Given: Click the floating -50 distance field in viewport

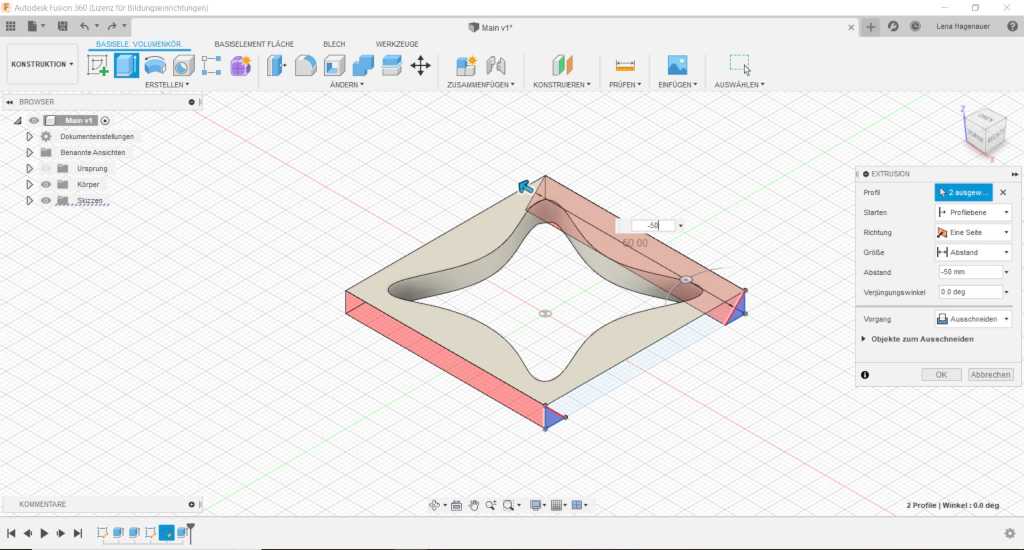Looking at the screenshot, I should click(653, 225).
